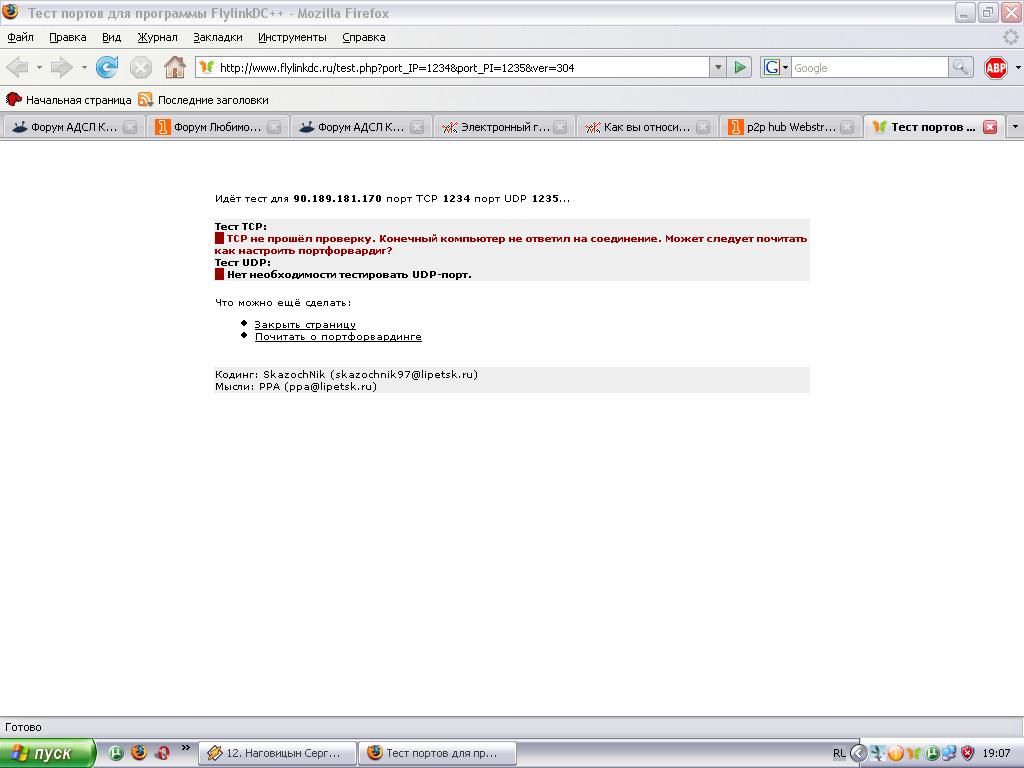
Task: Click the search magnifier icon
Action: click(x=960, y=68)
